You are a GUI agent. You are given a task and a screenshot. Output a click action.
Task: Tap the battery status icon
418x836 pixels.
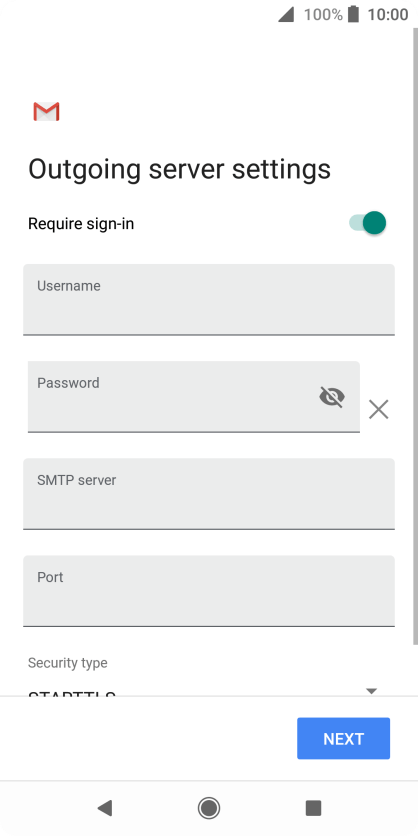(353, 14)
